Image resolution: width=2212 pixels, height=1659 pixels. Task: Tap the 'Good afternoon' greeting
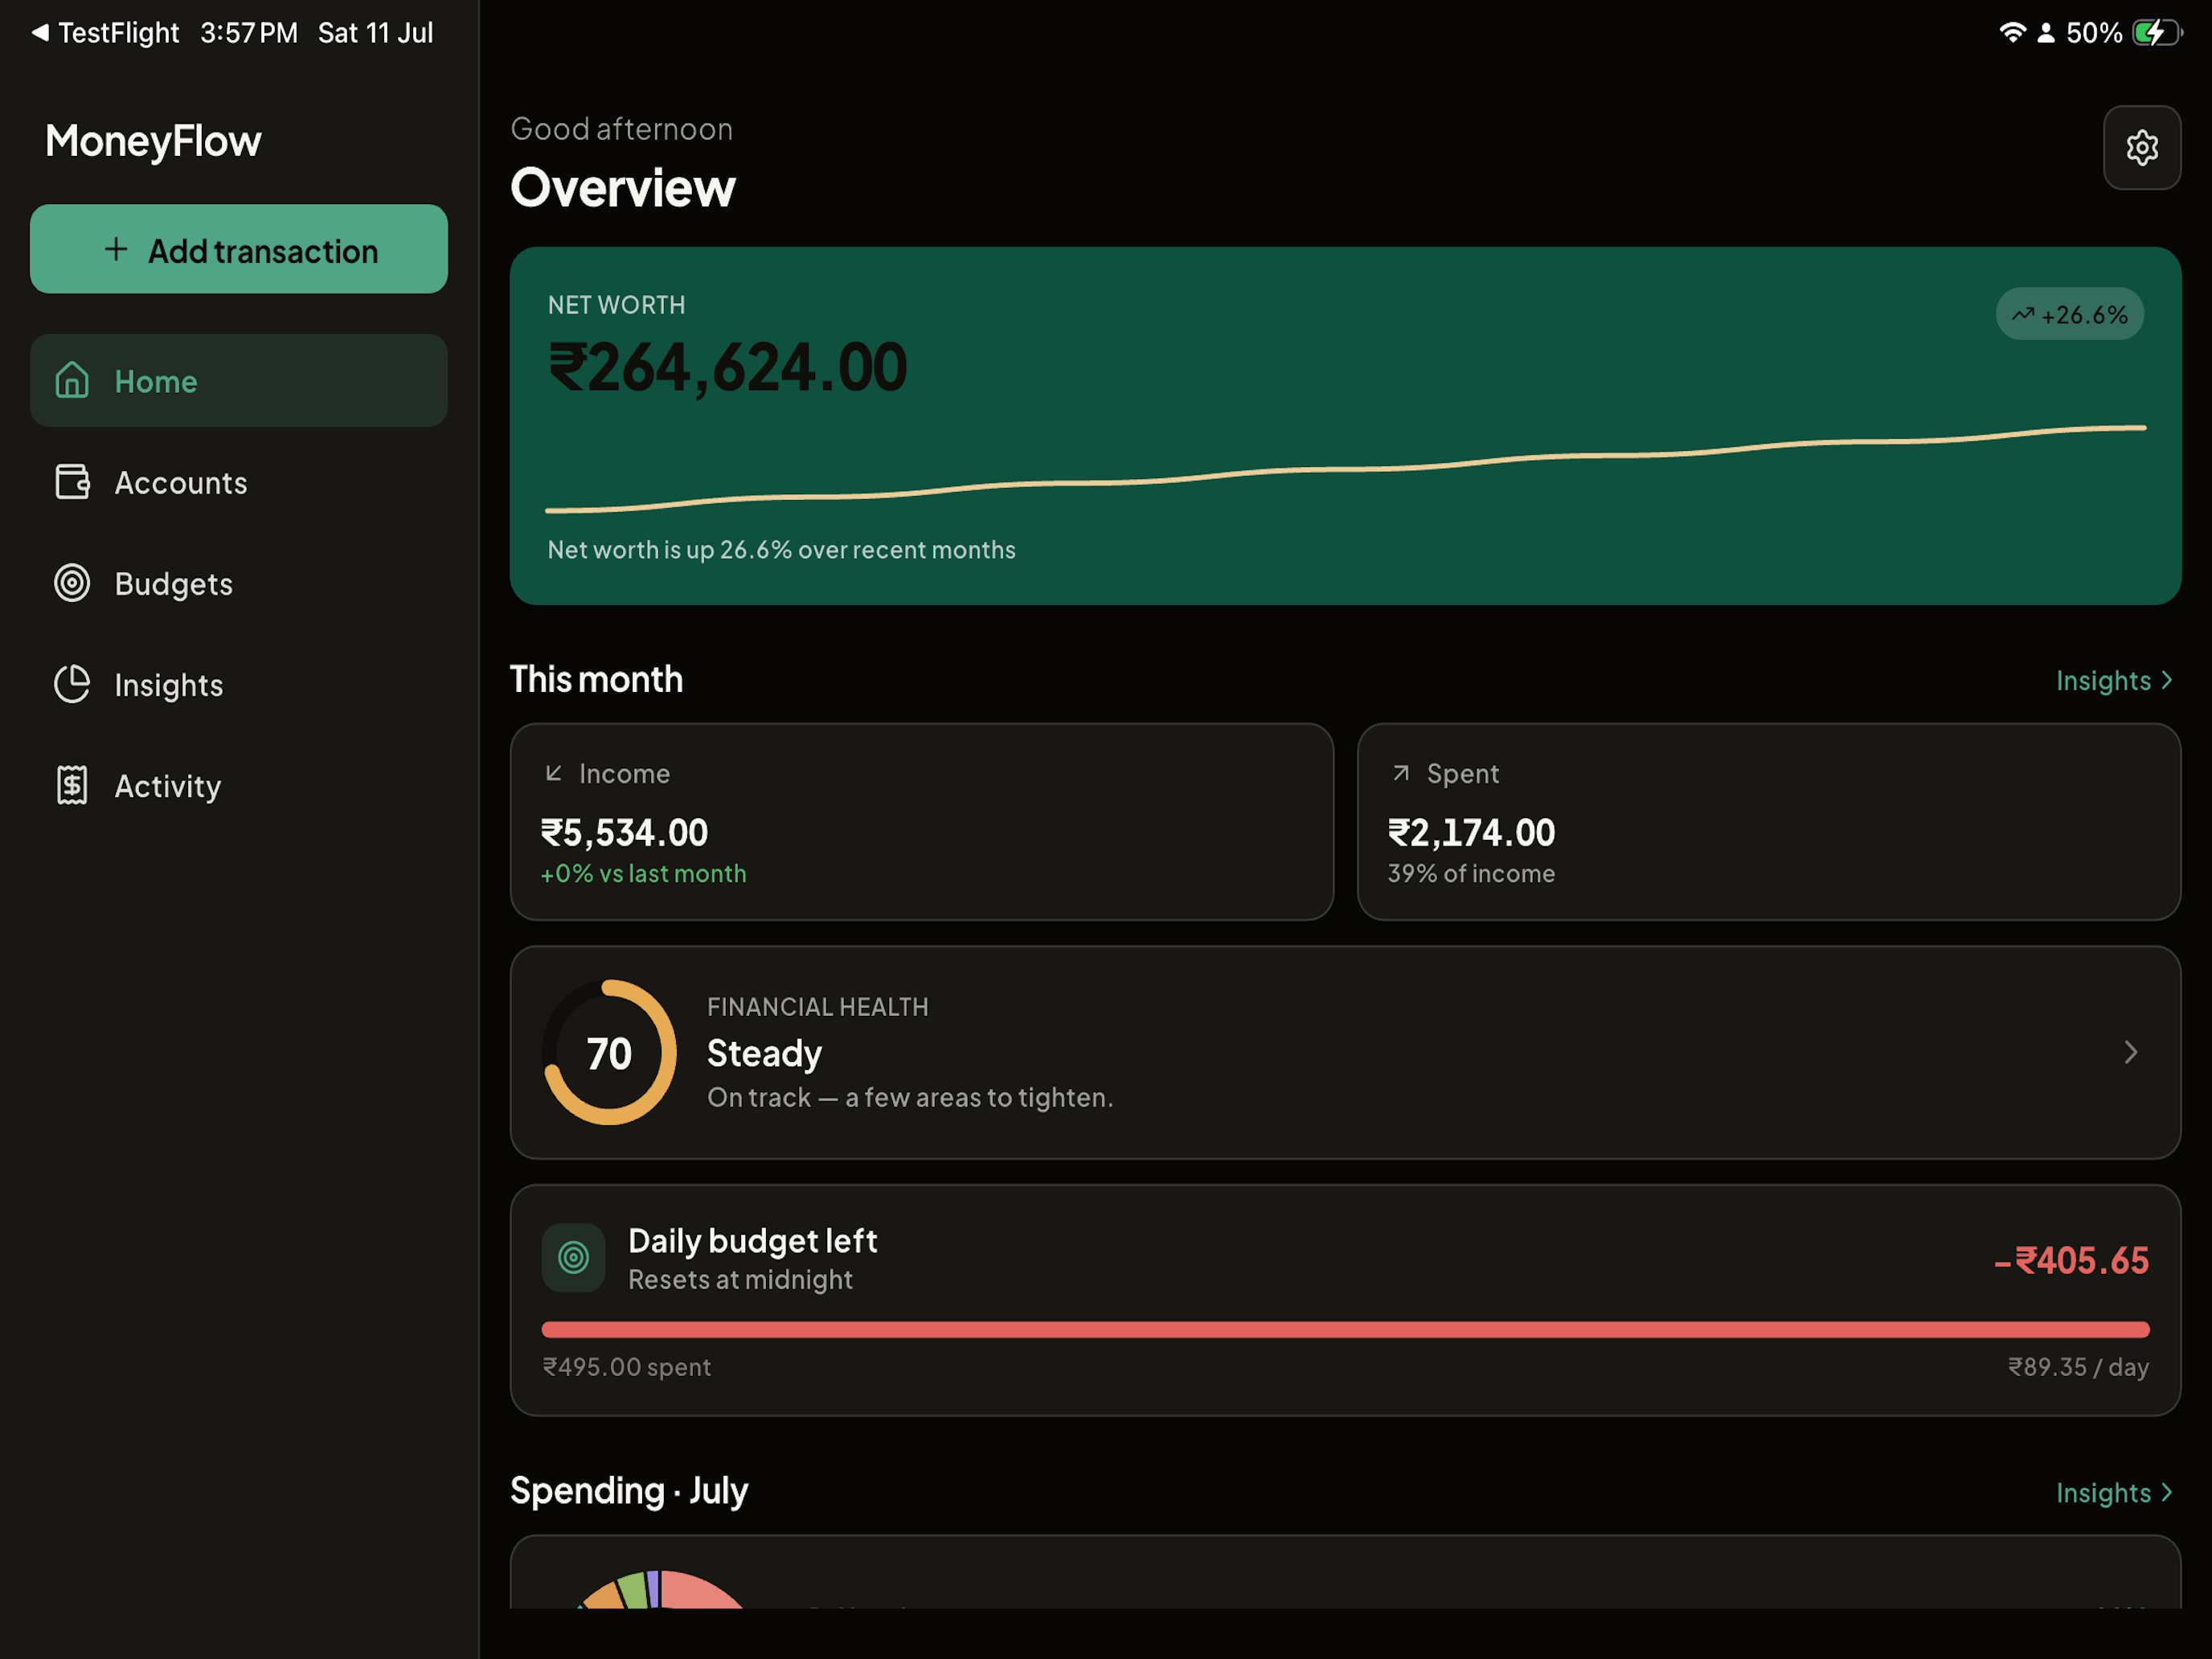(x=621, y=129)
